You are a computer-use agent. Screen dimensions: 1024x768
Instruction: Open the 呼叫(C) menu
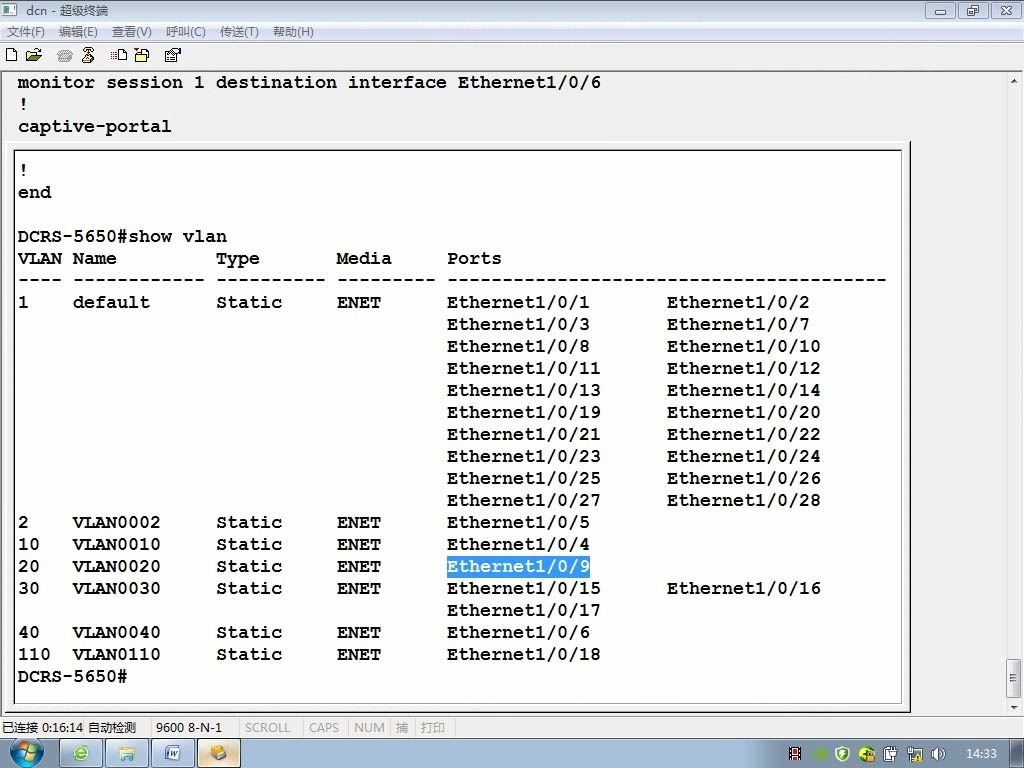click(x=185, y=31)
